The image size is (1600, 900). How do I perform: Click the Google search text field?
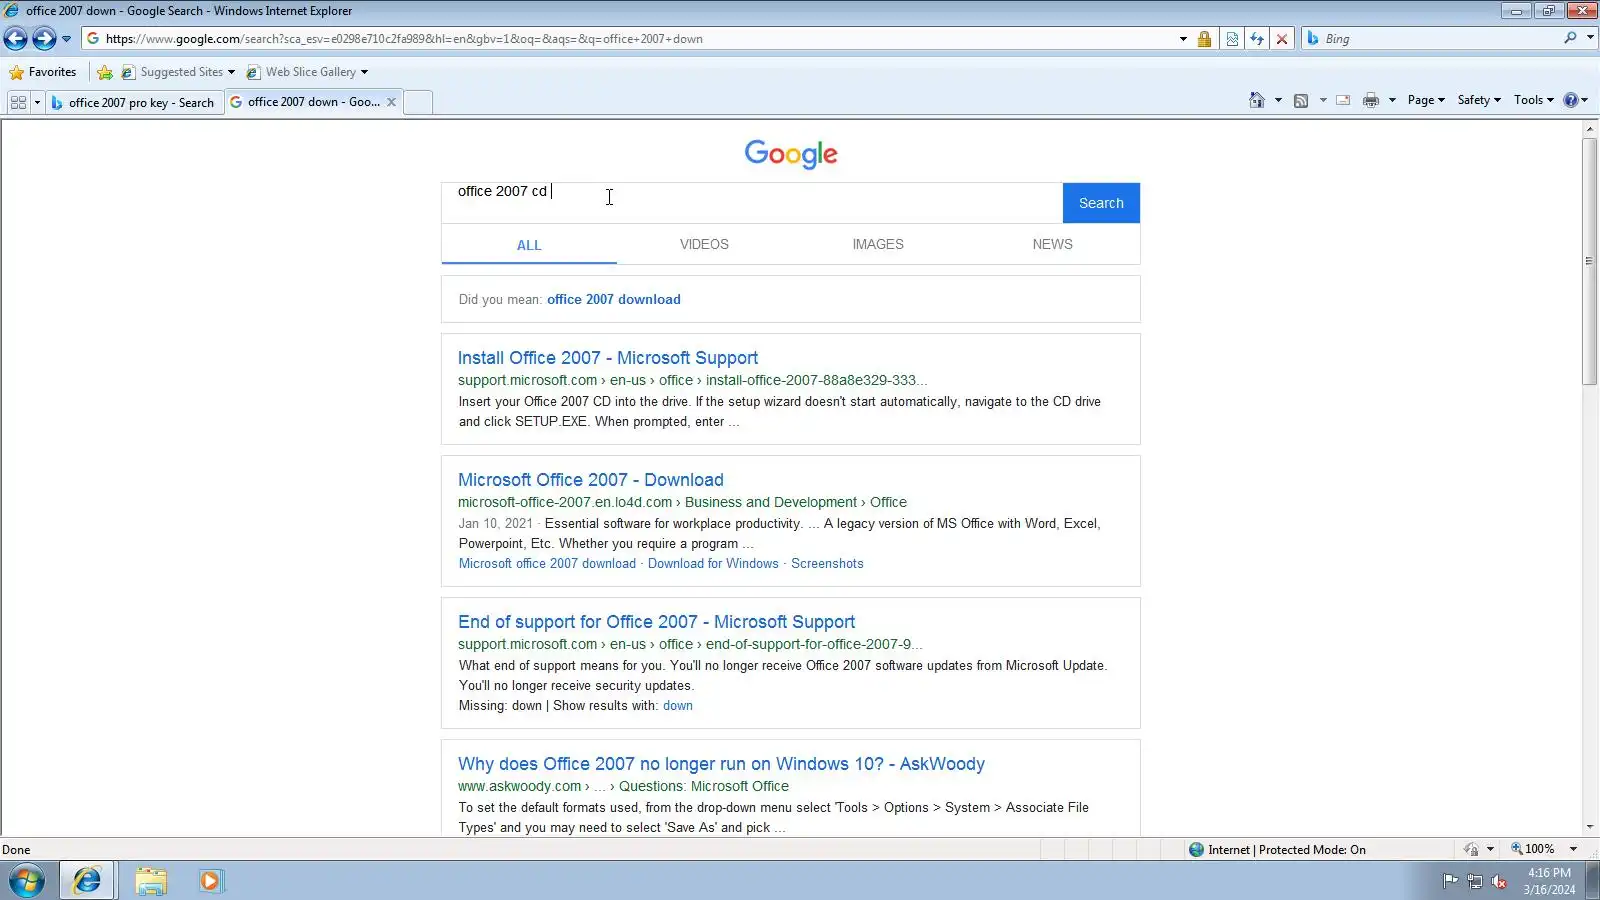coord(752,202)
